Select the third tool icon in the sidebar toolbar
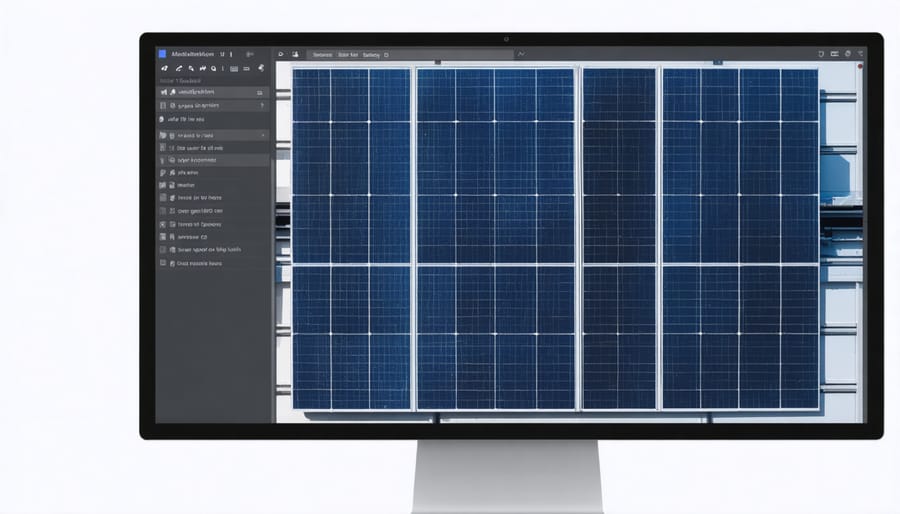900x514 pixels. pos(191,68)
